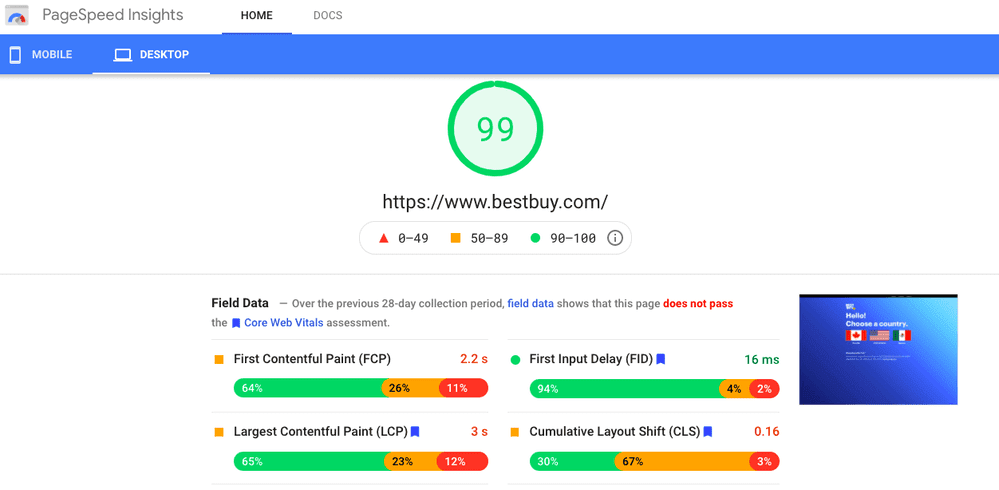This screenshot has height=490, width=999.
Task: Click the orange square 50–89 legend icon
Action: 456,238
